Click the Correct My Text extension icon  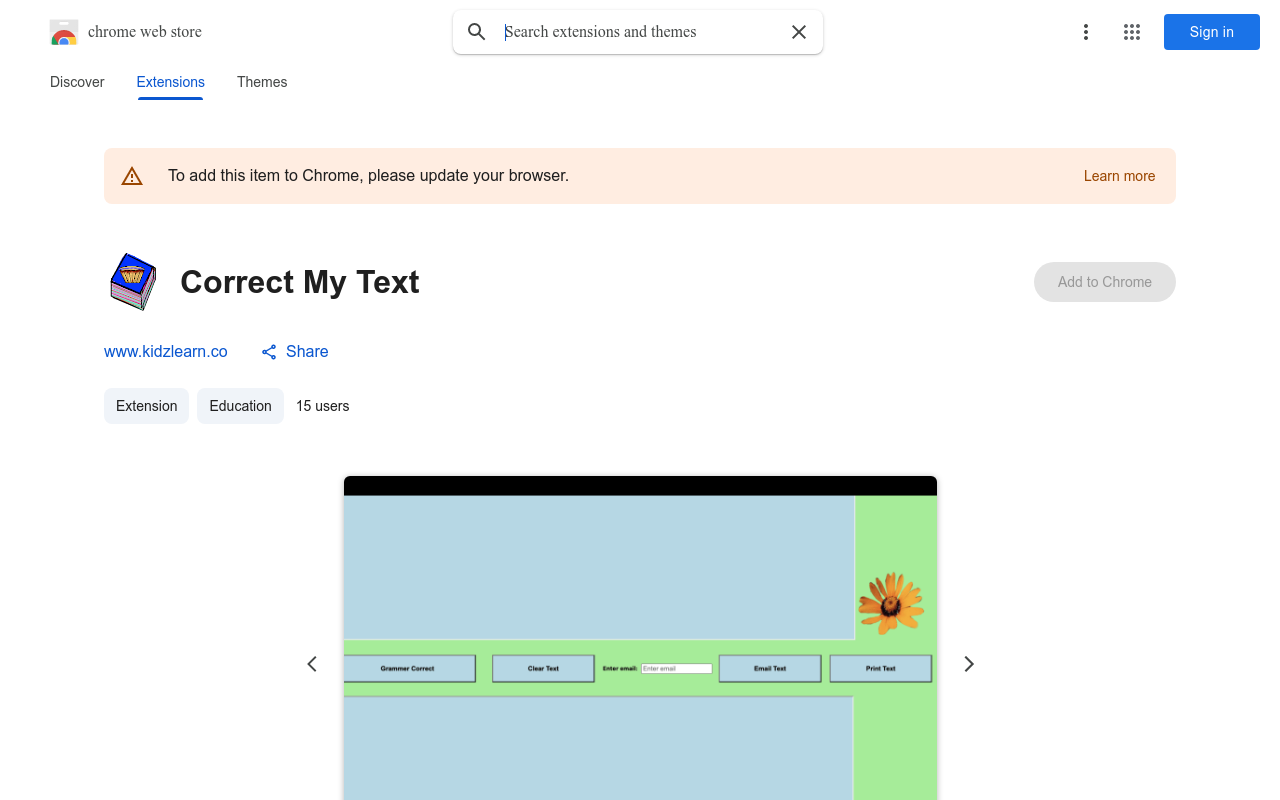(x=133, y=282)
